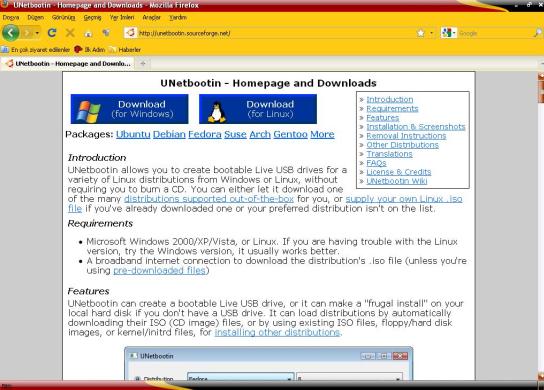Click the toolbar icon right of Home
The width and height of the screenshot is (544, 390).
[x=106, y=33]
